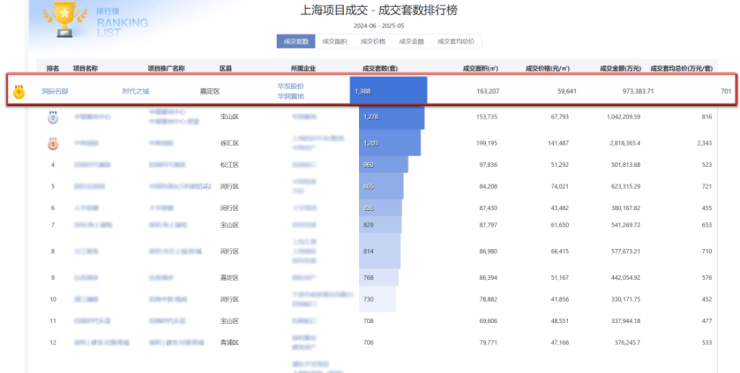Open the 华发股份 company link
740x373 pixels.
[x=291, y=86]
